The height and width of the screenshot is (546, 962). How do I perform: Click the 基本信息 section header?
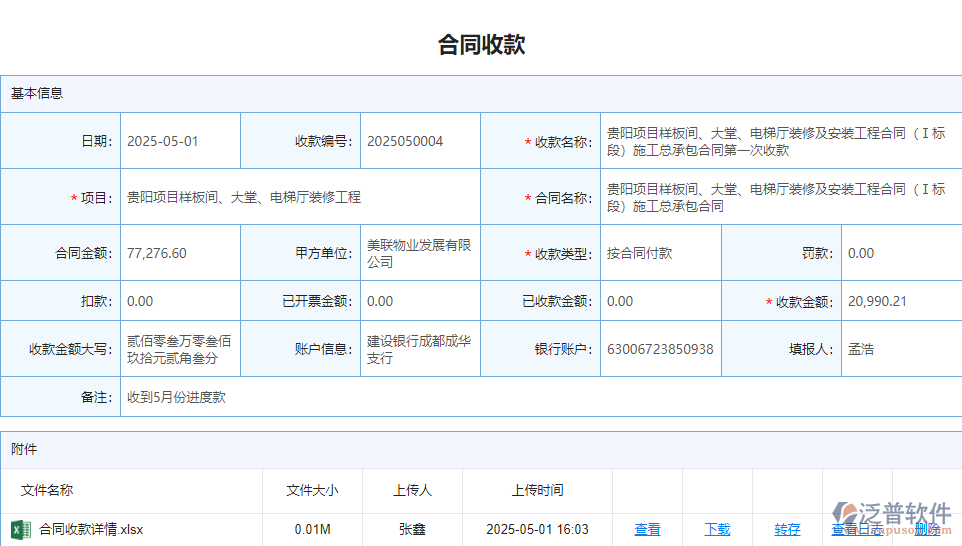pyautogui.click(x=37, y=93)
